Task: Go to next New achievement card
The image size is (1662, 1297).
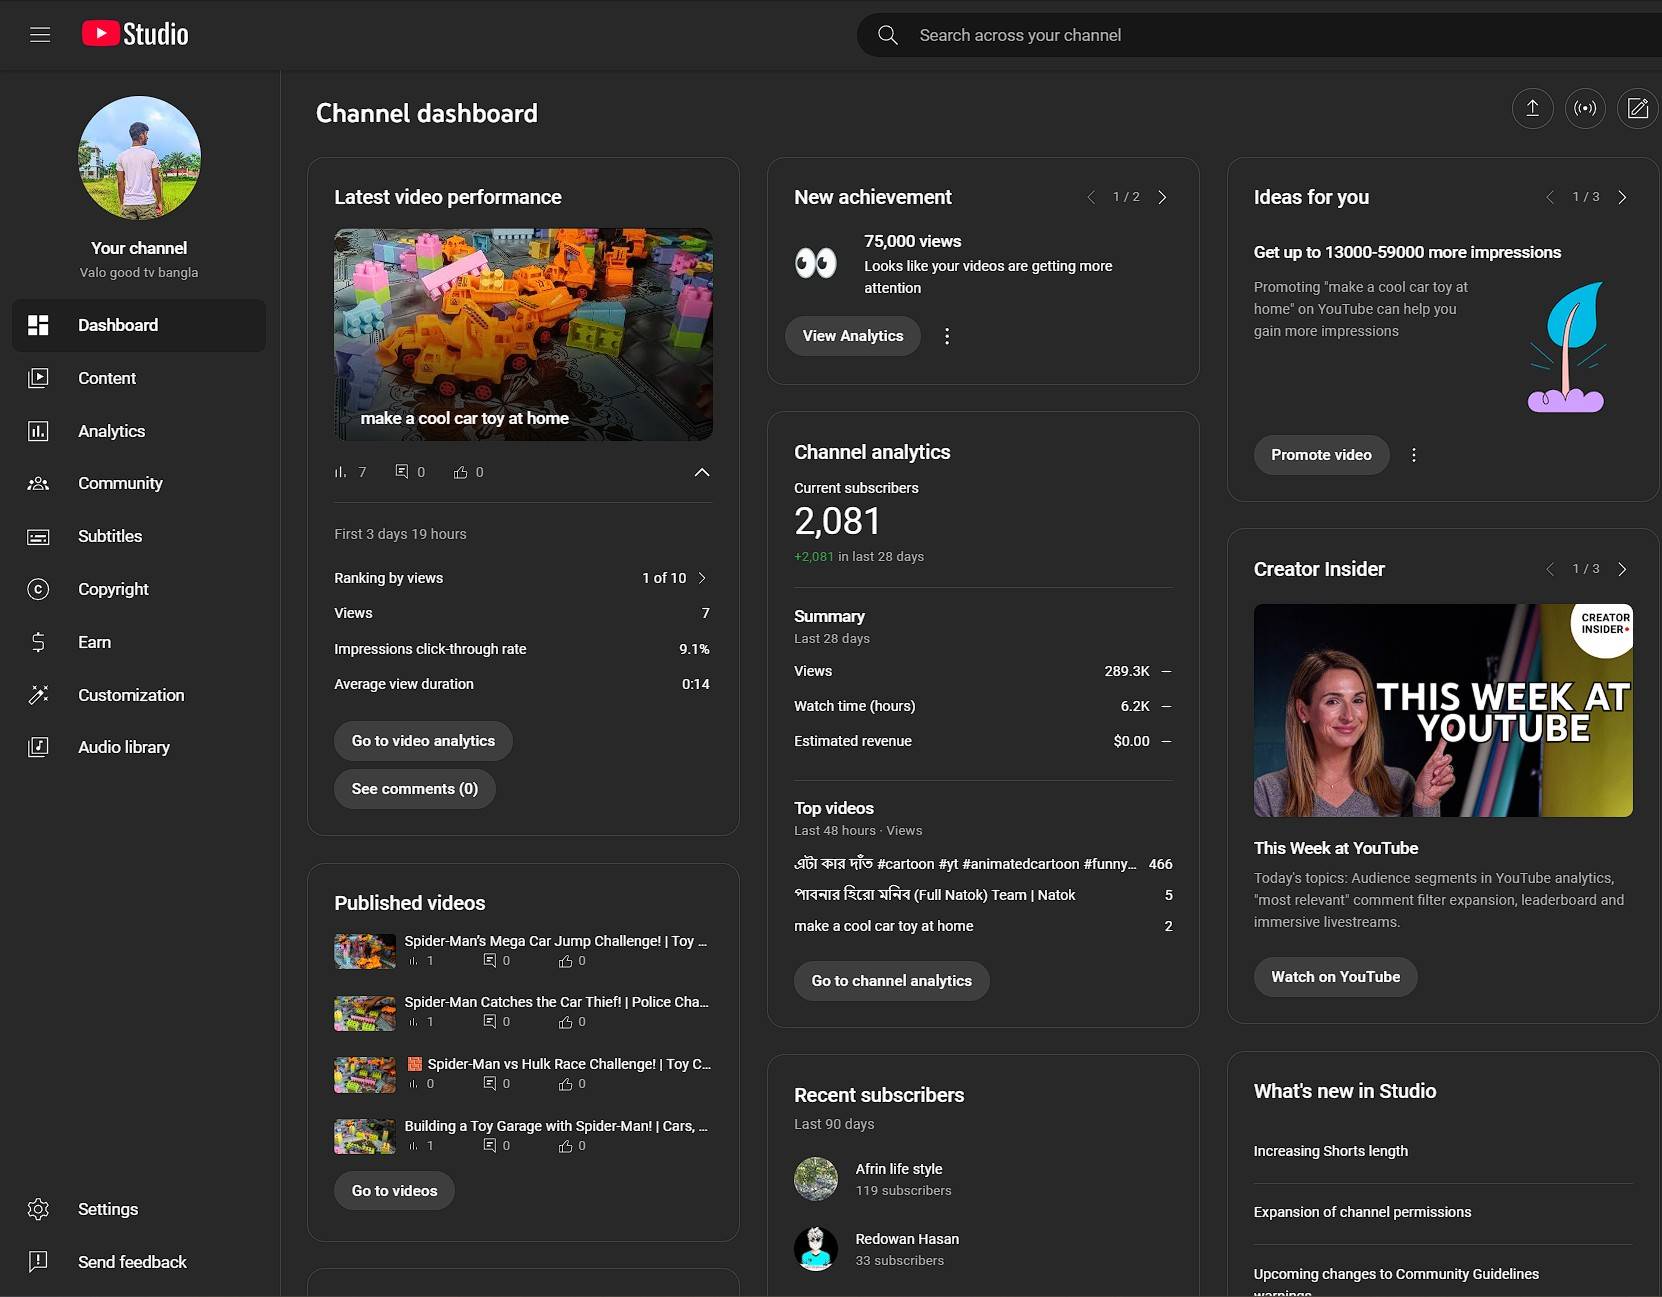Action: 1162,197
